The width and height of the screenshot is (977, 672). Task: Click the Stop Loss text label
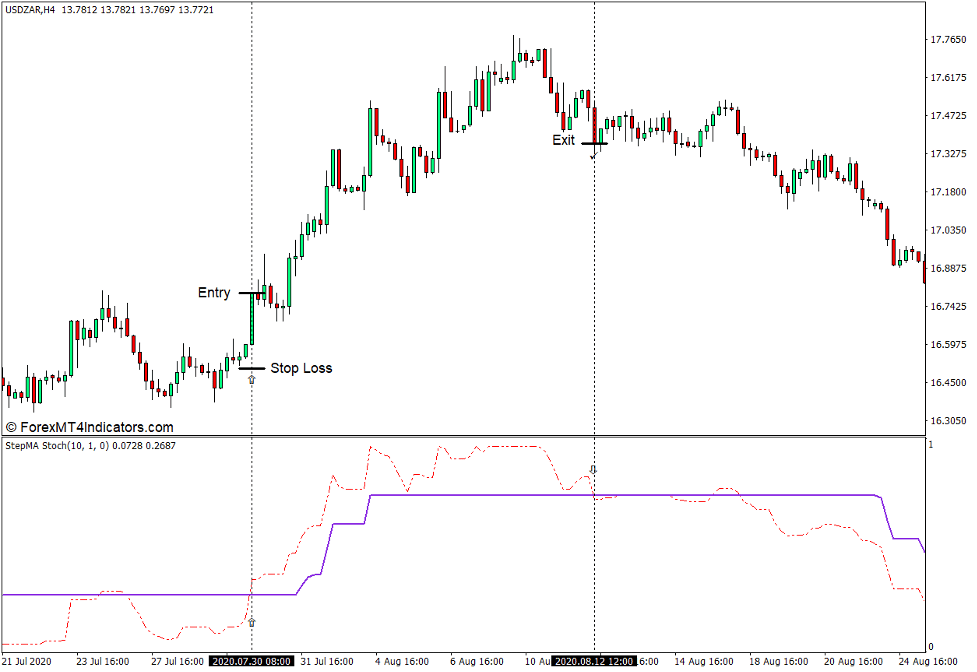(x=302, y=368)
